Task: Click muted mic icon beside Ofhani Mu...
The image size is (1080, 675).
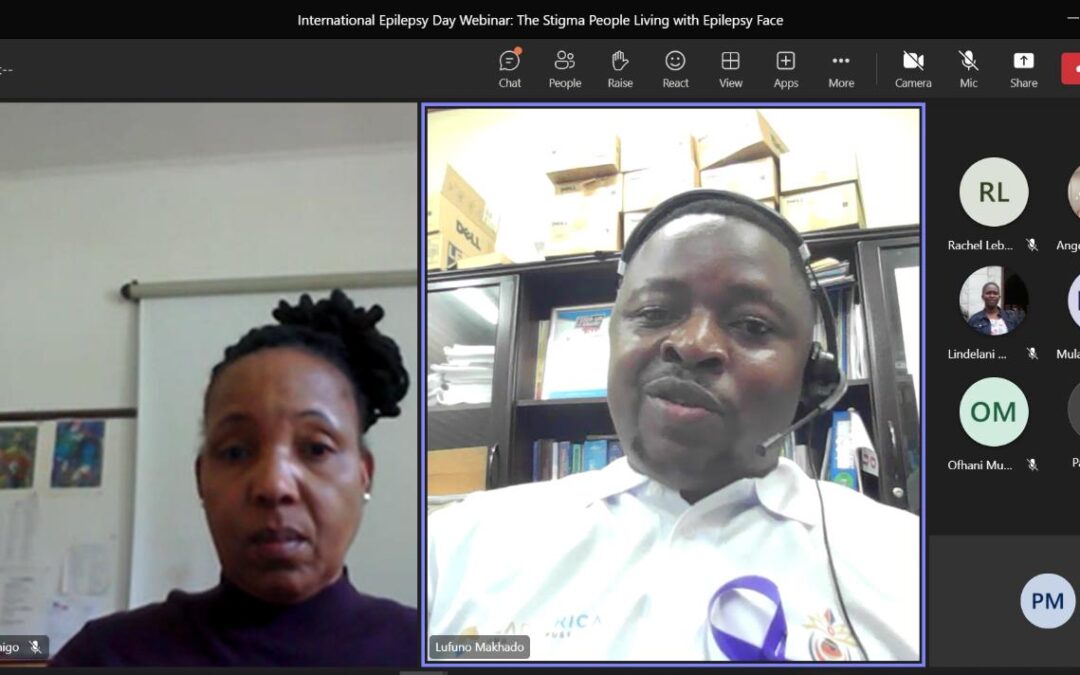Action: (1032, 465)
